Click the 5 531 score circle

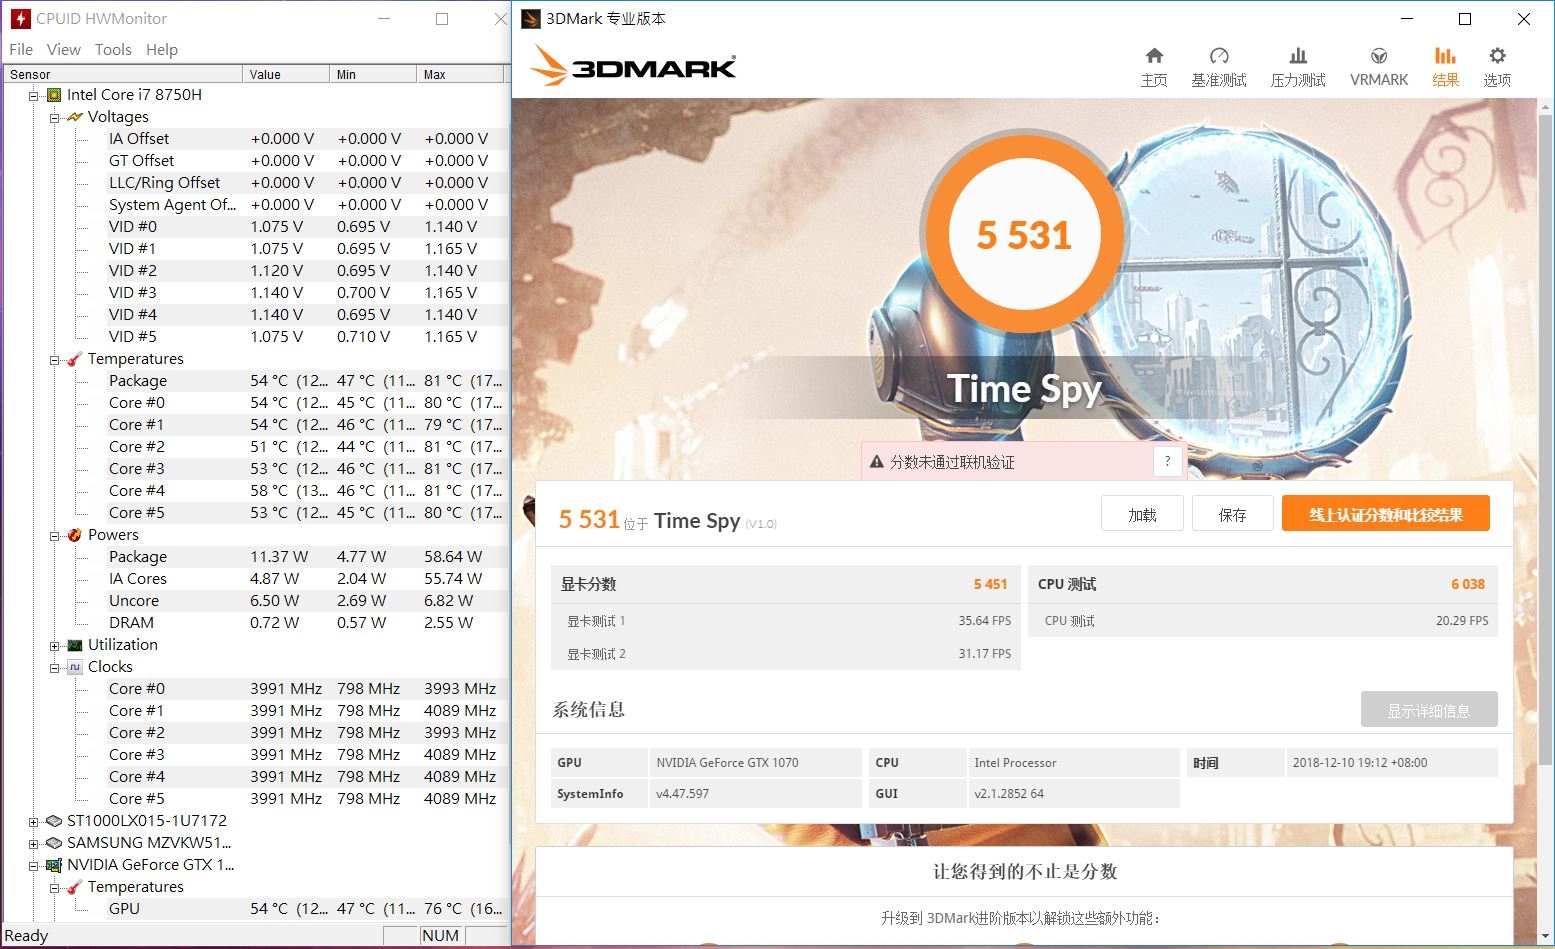coord(1024,235)
